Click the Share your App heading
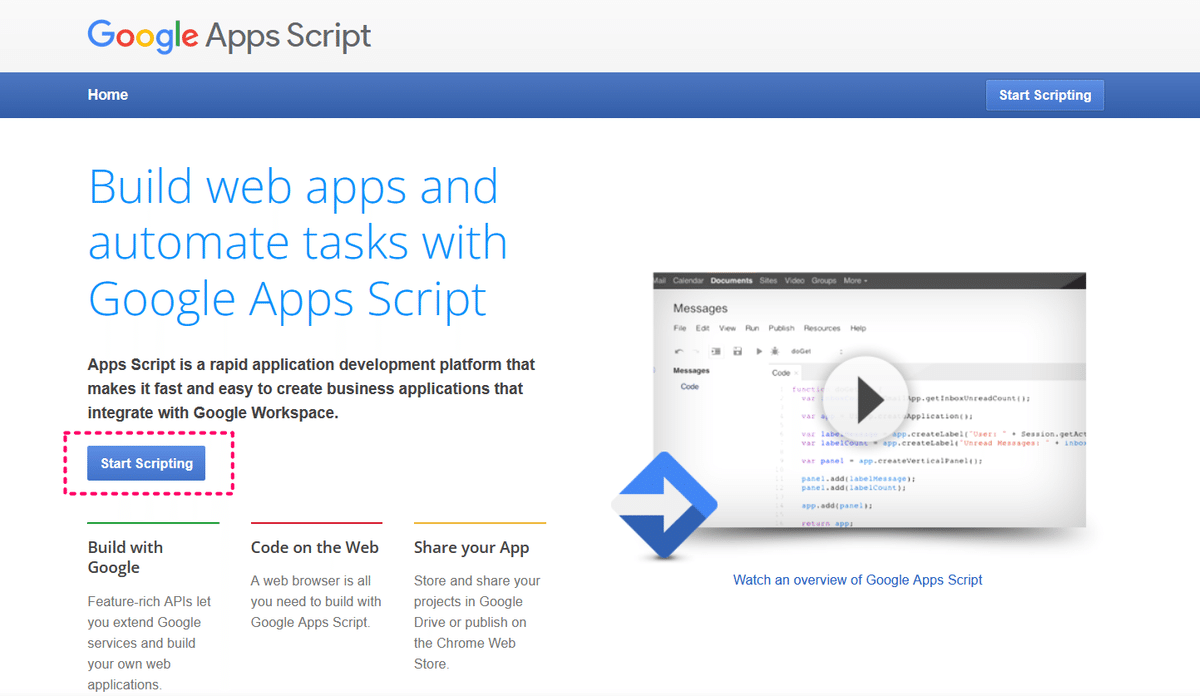This screenshot has height=696, width=1200. tap(472, 548)
